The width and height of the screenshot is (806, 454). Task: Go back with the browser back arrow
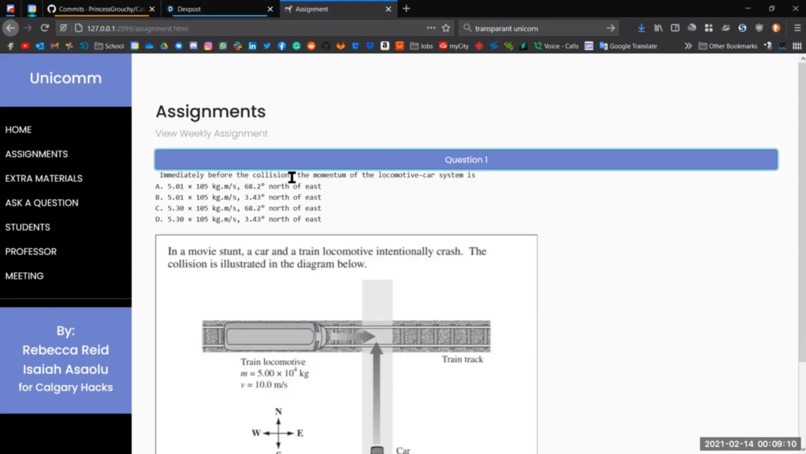(10, 28)
